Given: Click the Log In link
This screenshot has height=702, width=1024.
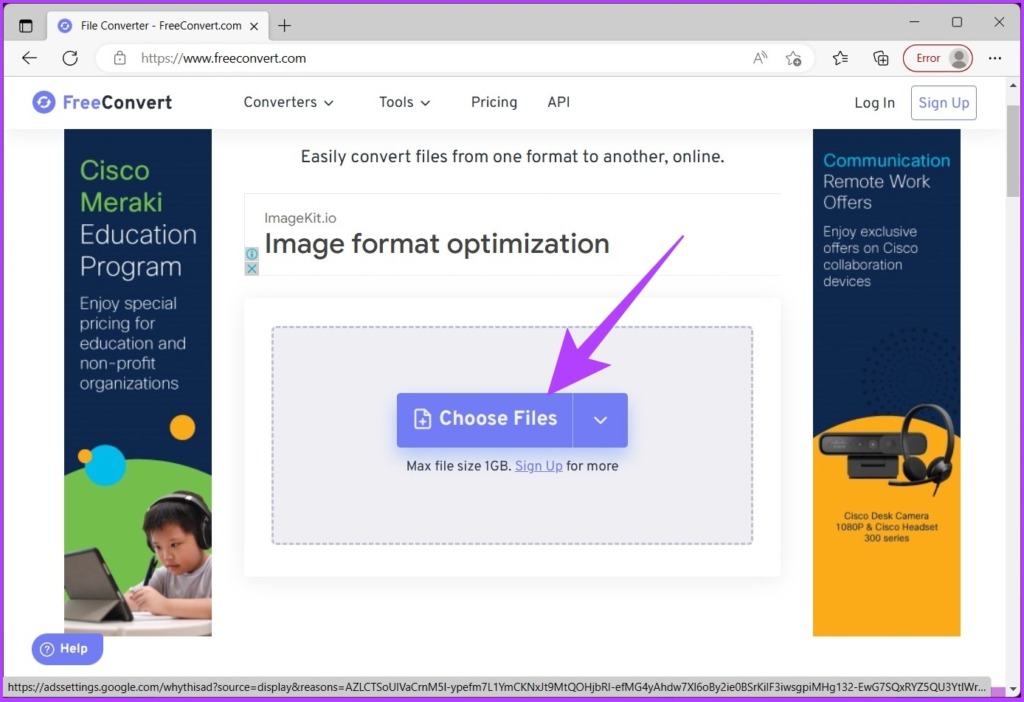Looking at the screenshot, I should [874, 103].
